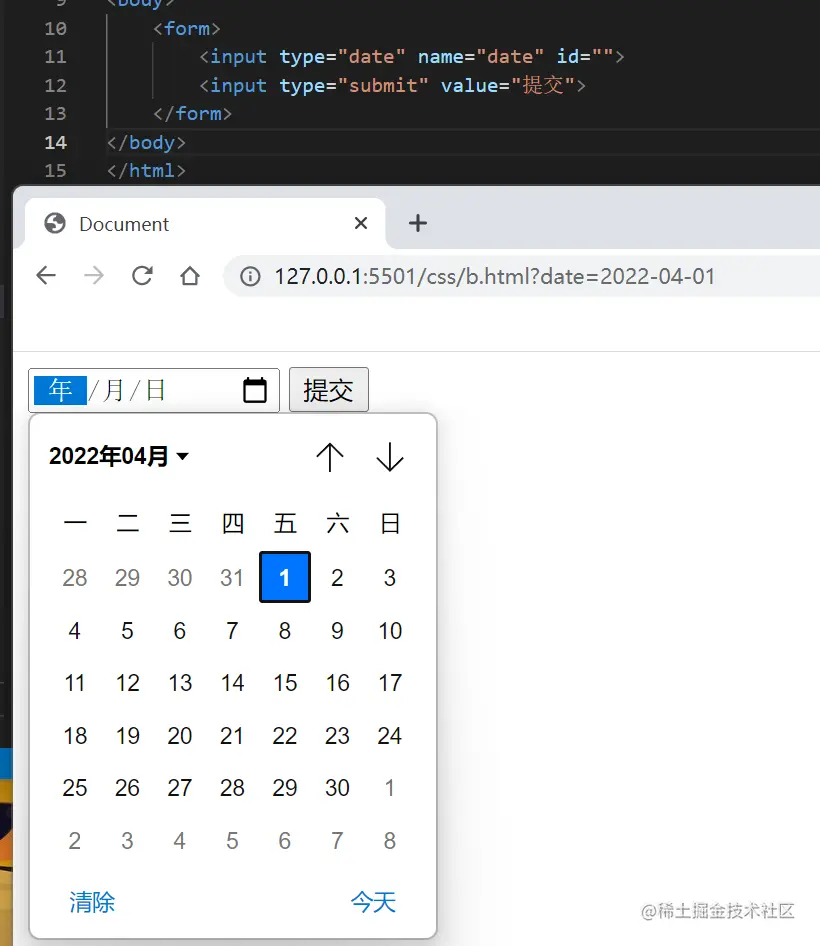
Task: Jump to today with 今天
Action: (x=373, y=903)
